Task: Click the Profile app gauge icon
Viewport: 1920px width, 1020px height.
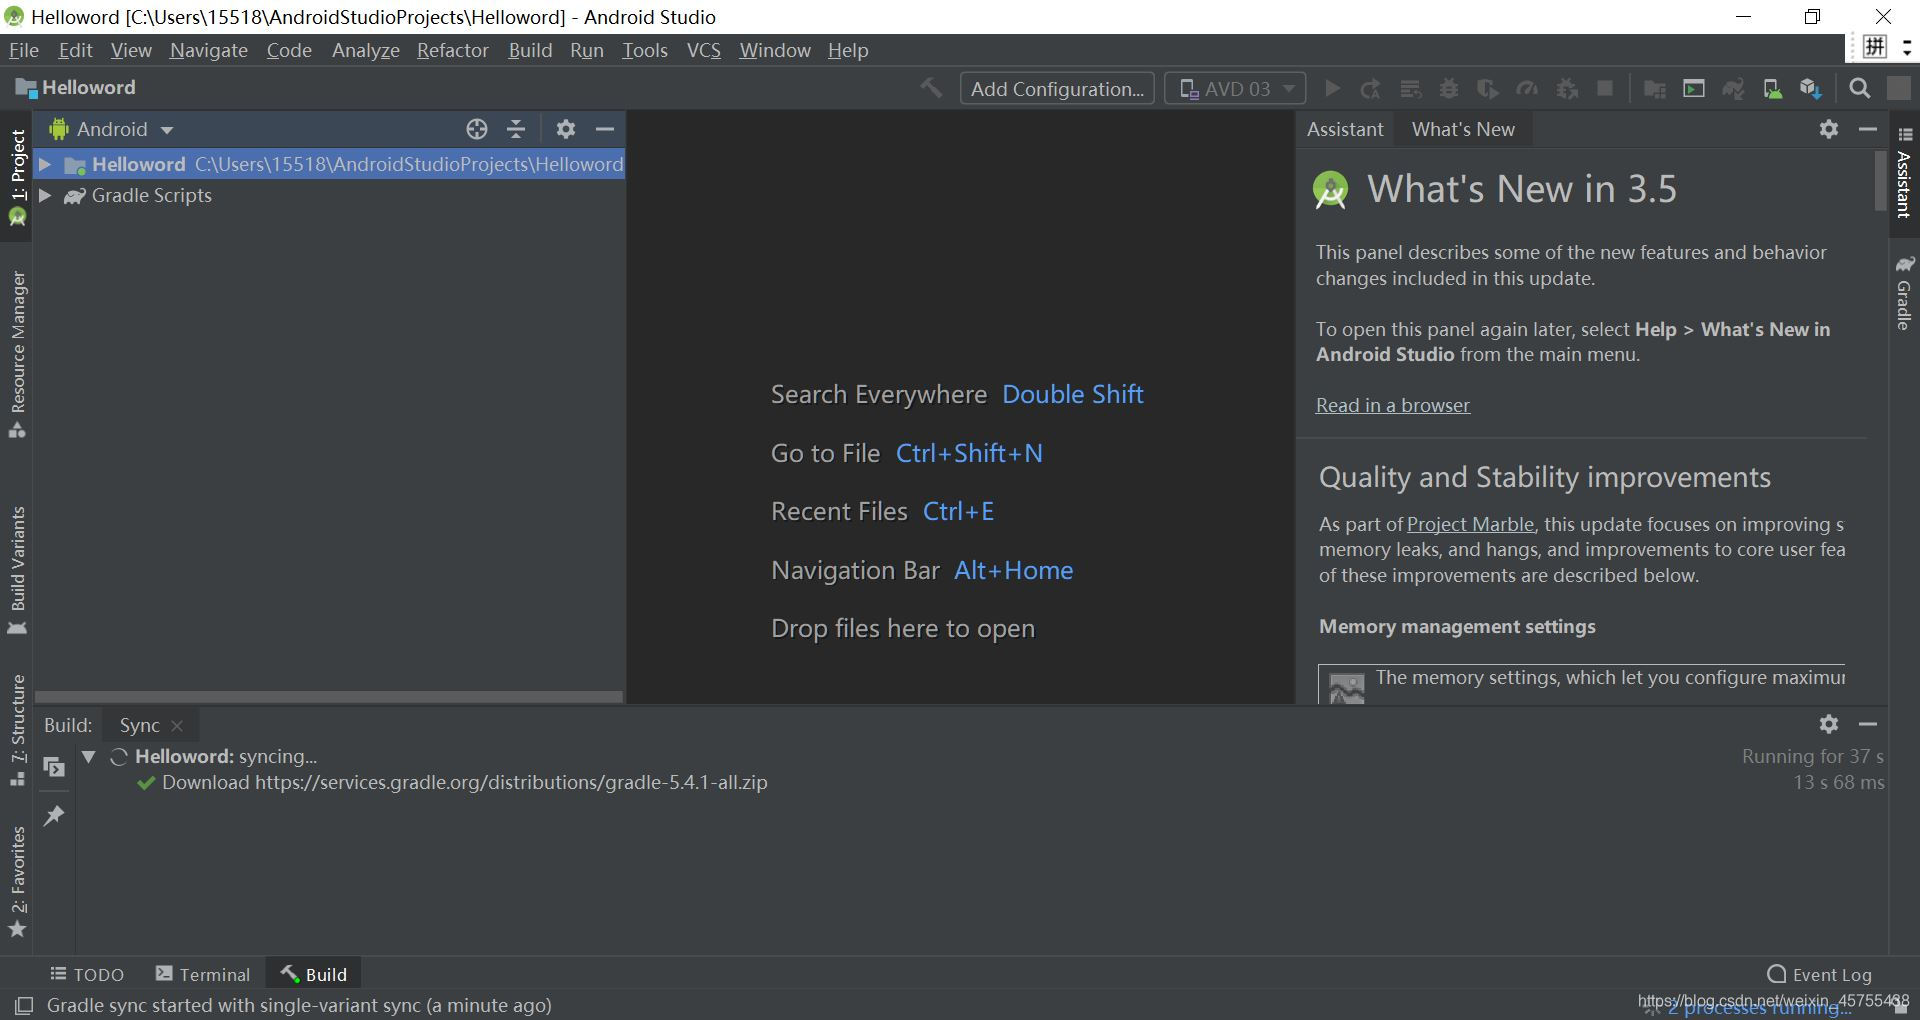Action: pos(1527,89)
